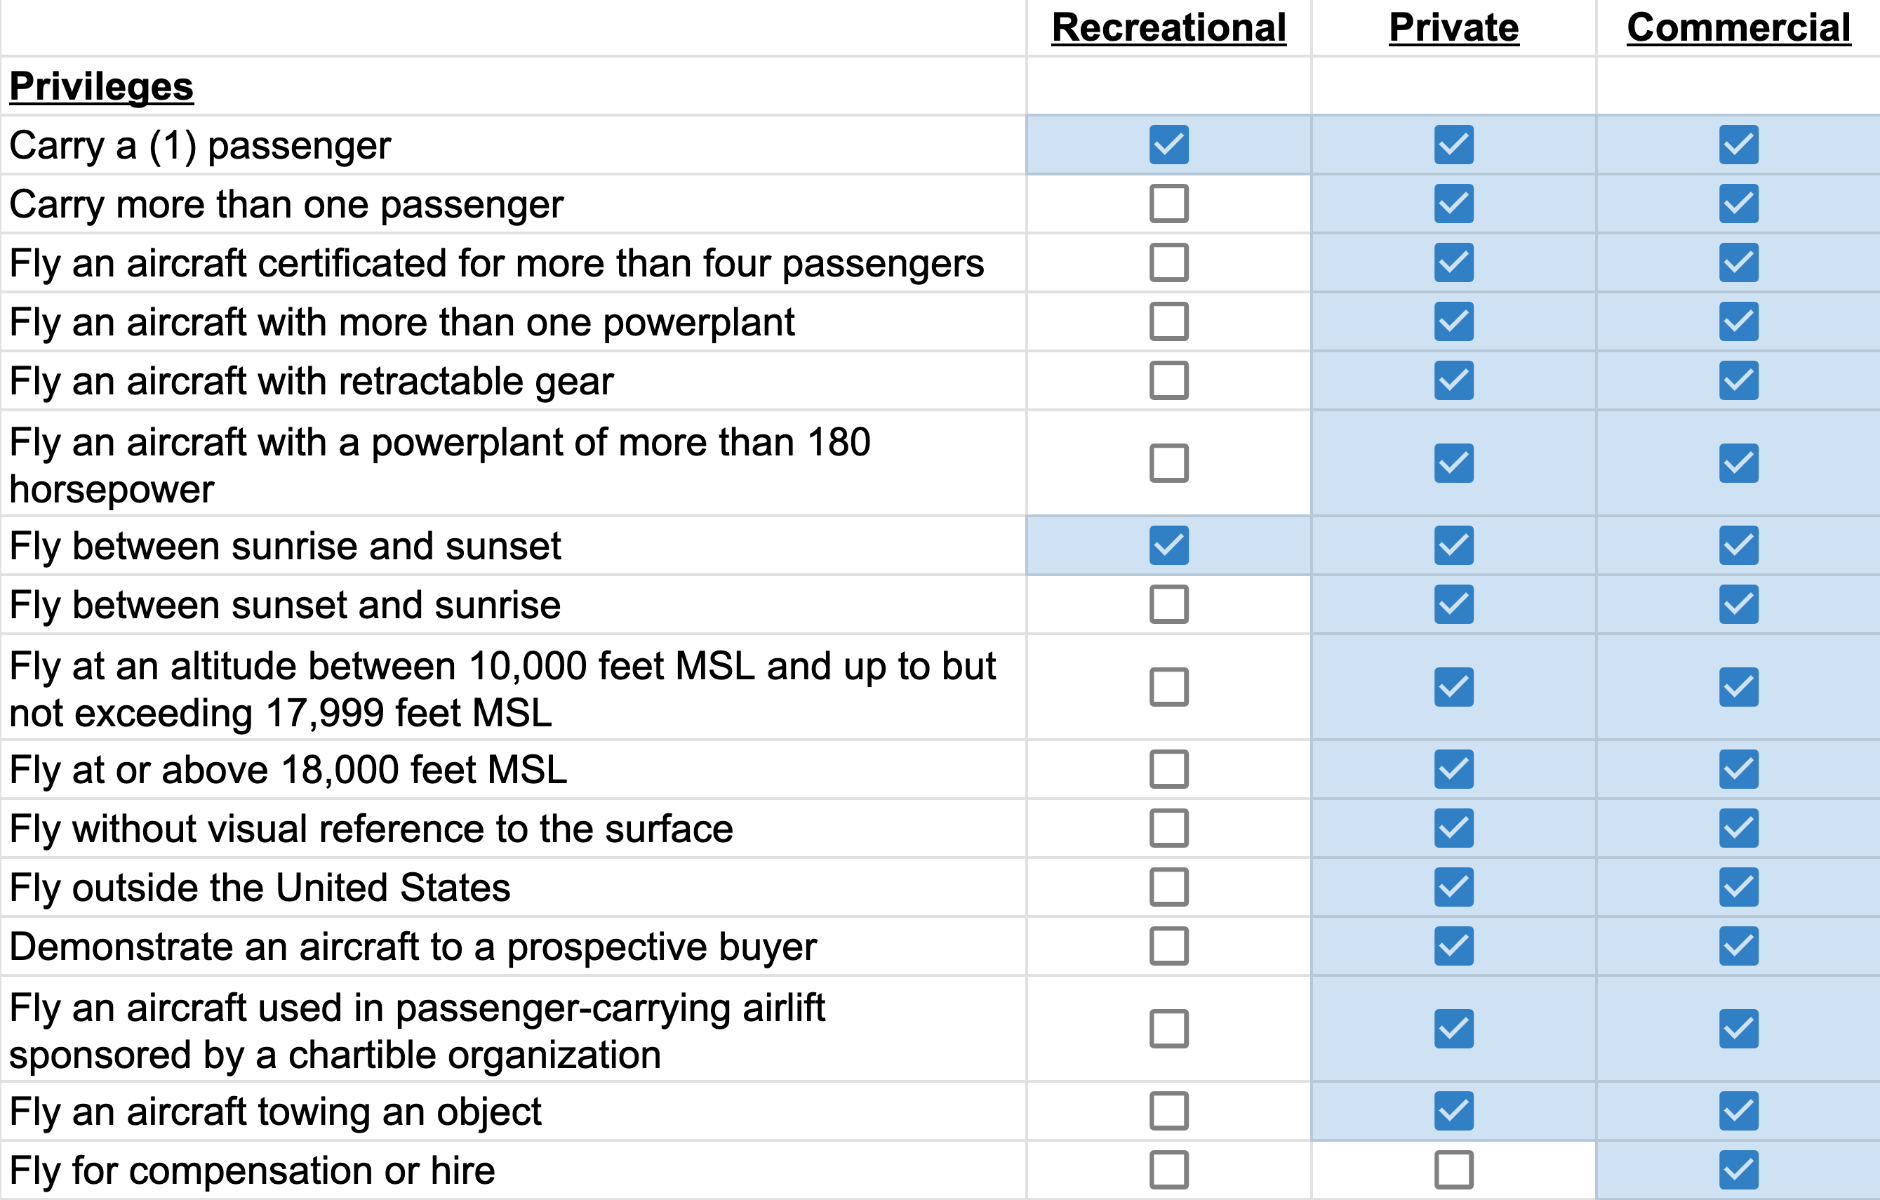Select the Commercial column header cell
Viewport: 1880px width, 1200px height.
1738,28
